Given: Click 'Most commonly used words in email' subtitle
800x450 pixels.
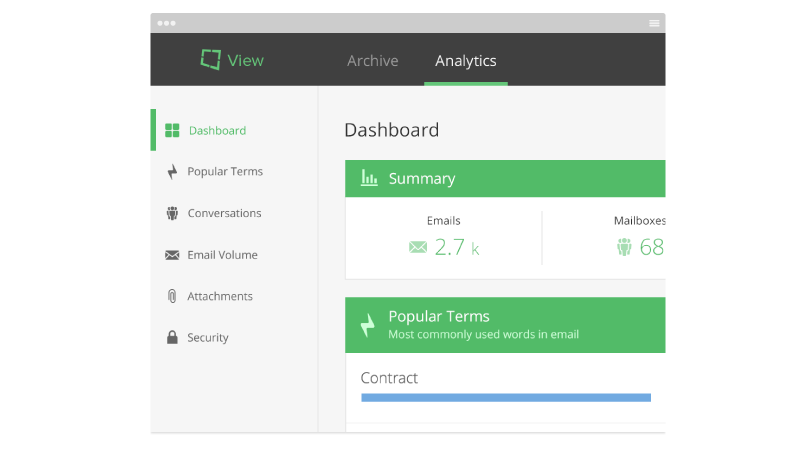Looking at the screenshot, I should [x=484, y=335].
